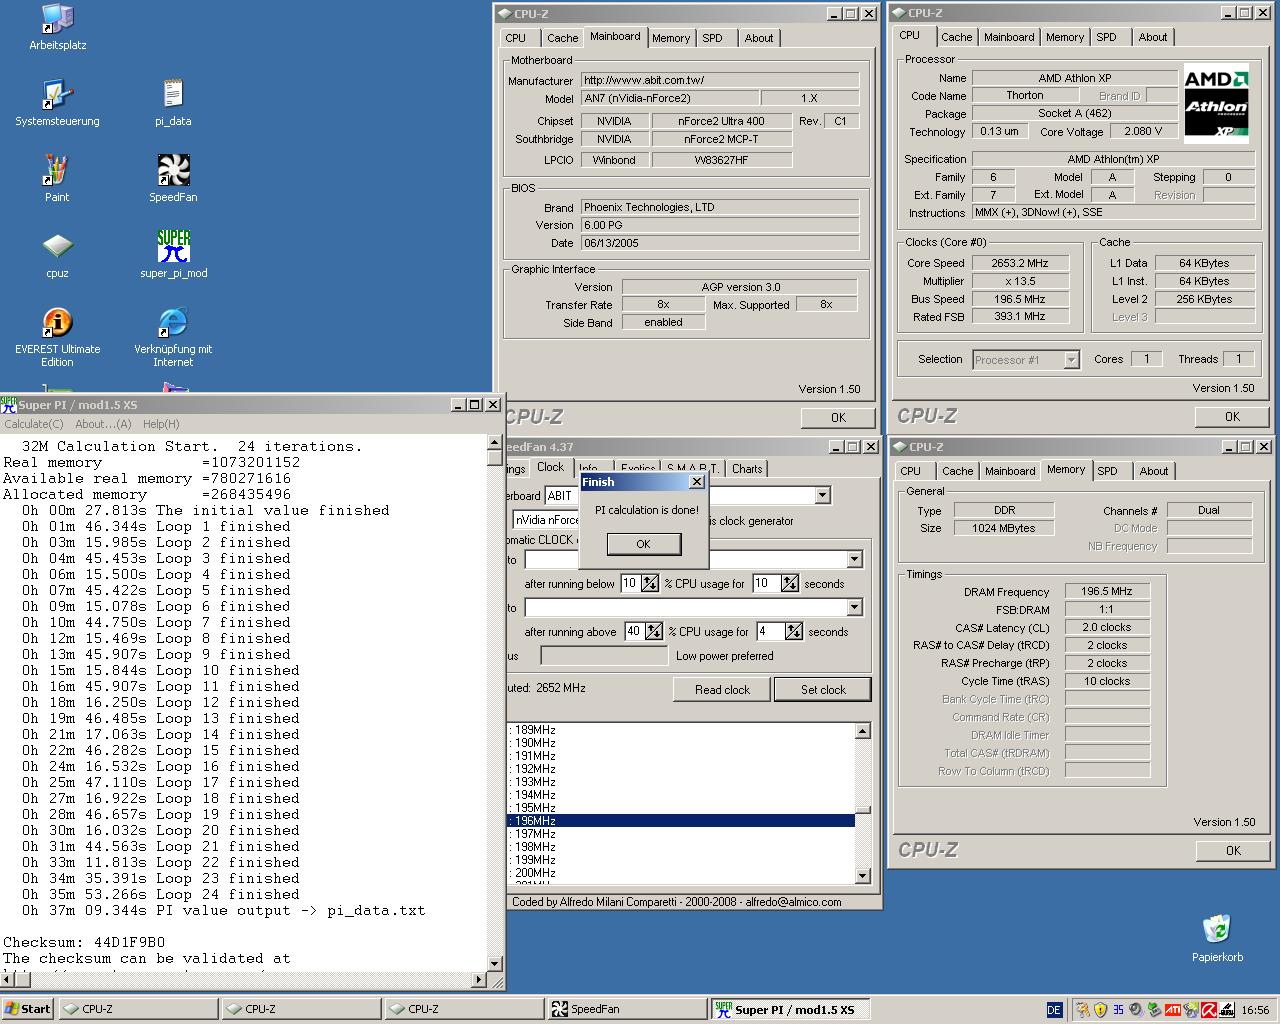
Task: Click the Checksum: 44D1F9B0 line
Action: [x=84, y=943]
